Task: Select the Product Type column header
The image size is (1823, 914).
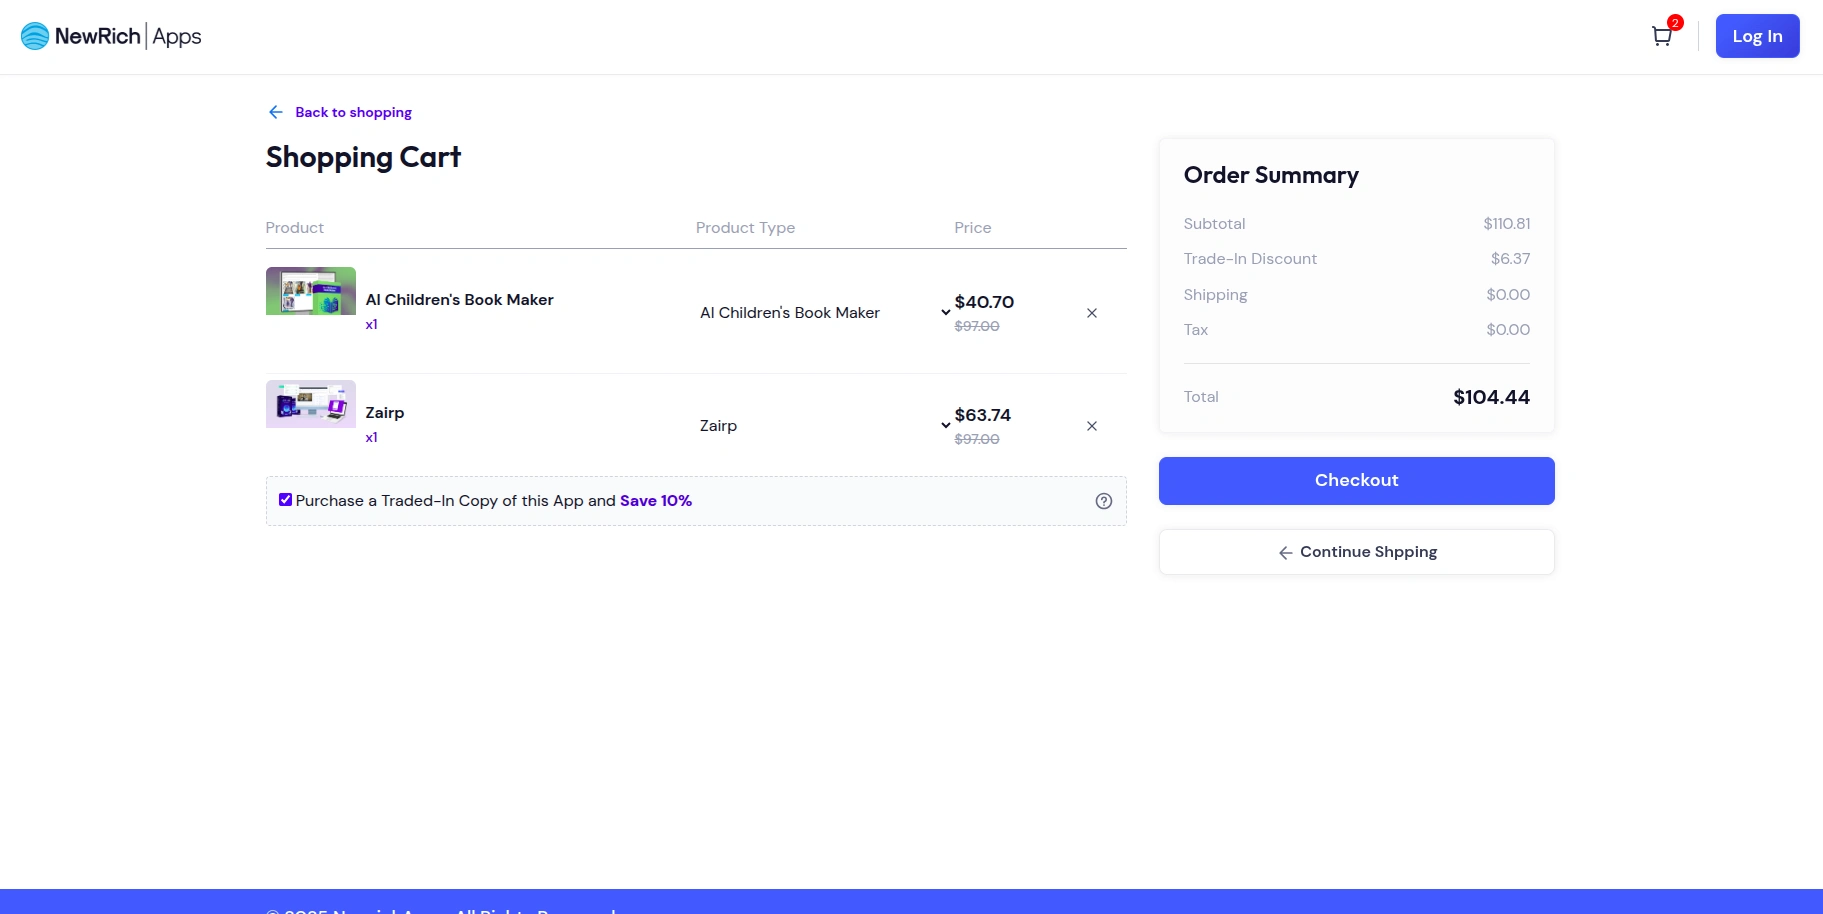Action: [x=745, y=227]
